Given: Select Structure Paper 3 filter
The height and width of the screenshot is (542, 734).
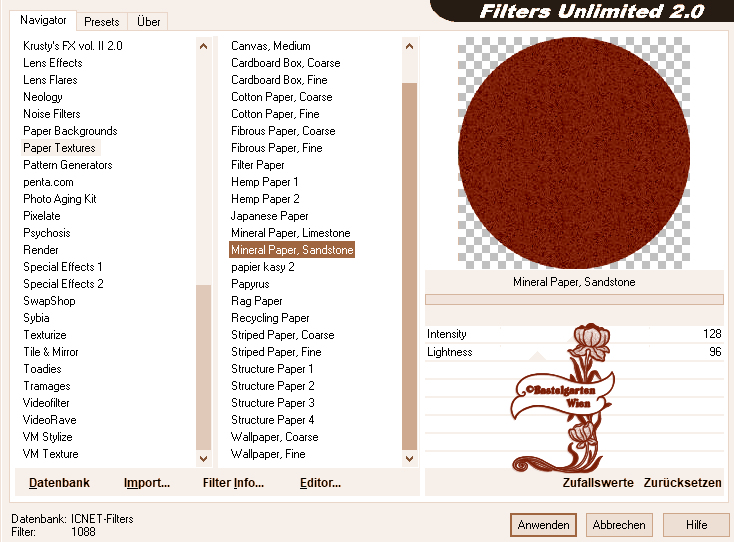Looking at the screenshot, I should (273, 403).
